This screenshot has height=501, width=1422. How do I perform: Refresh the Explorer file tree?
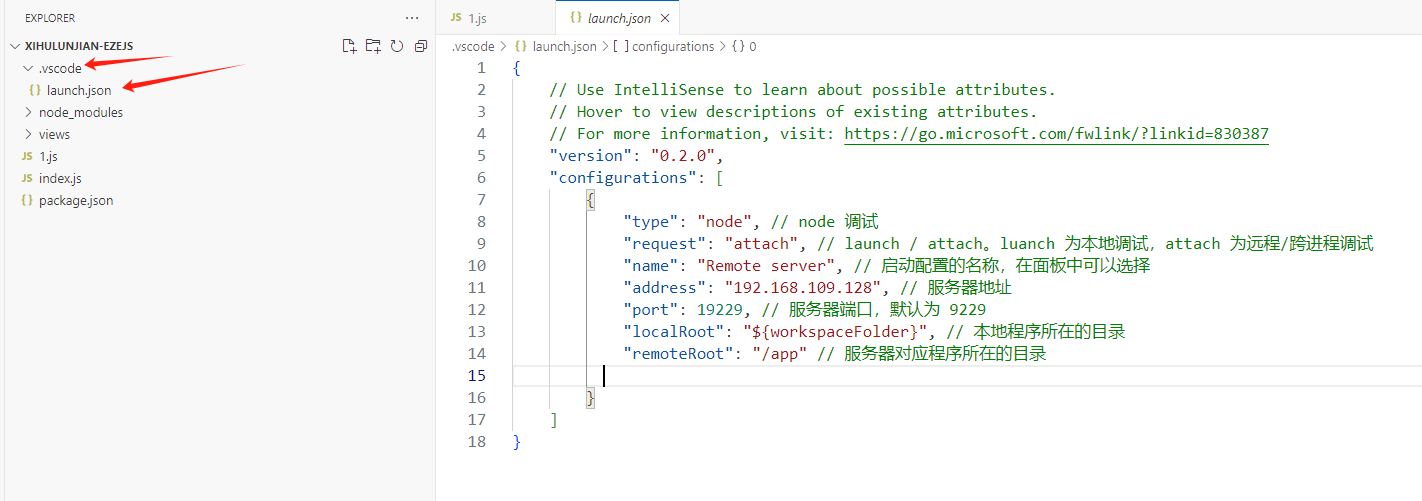[397, 46]
